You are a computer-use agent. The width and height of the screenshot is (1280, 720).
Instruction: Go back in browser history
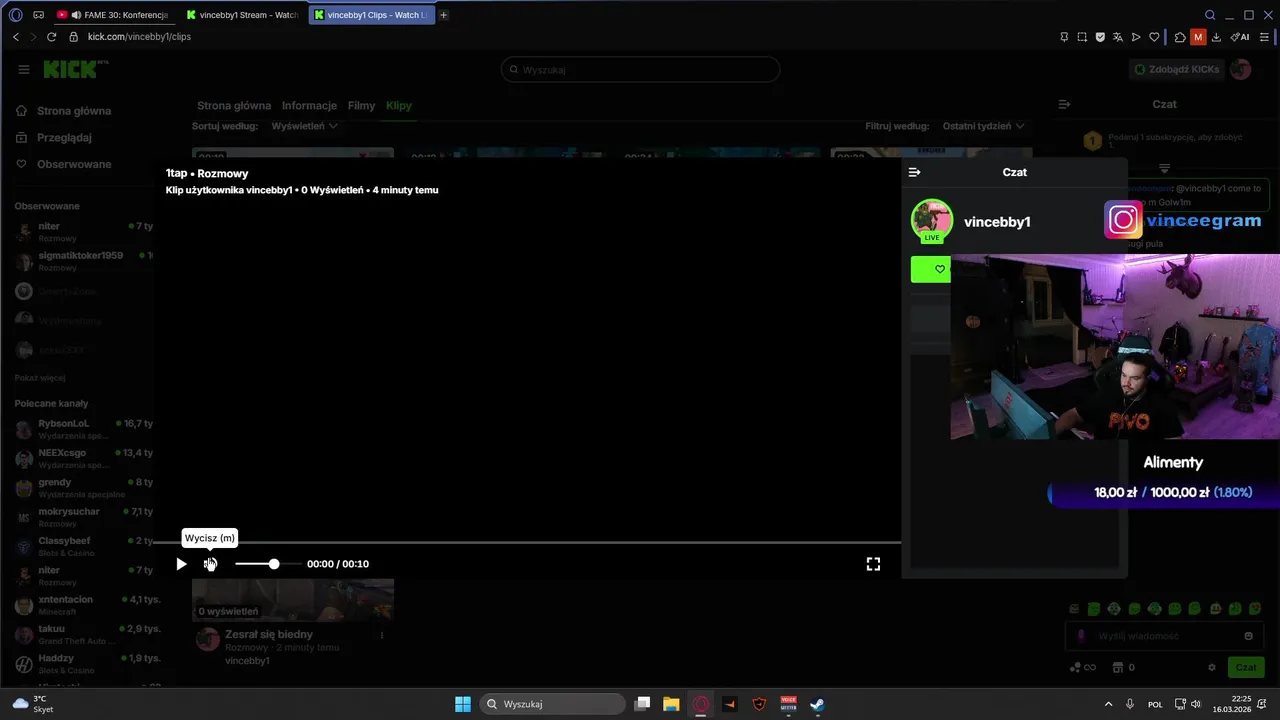coord(16,36)
